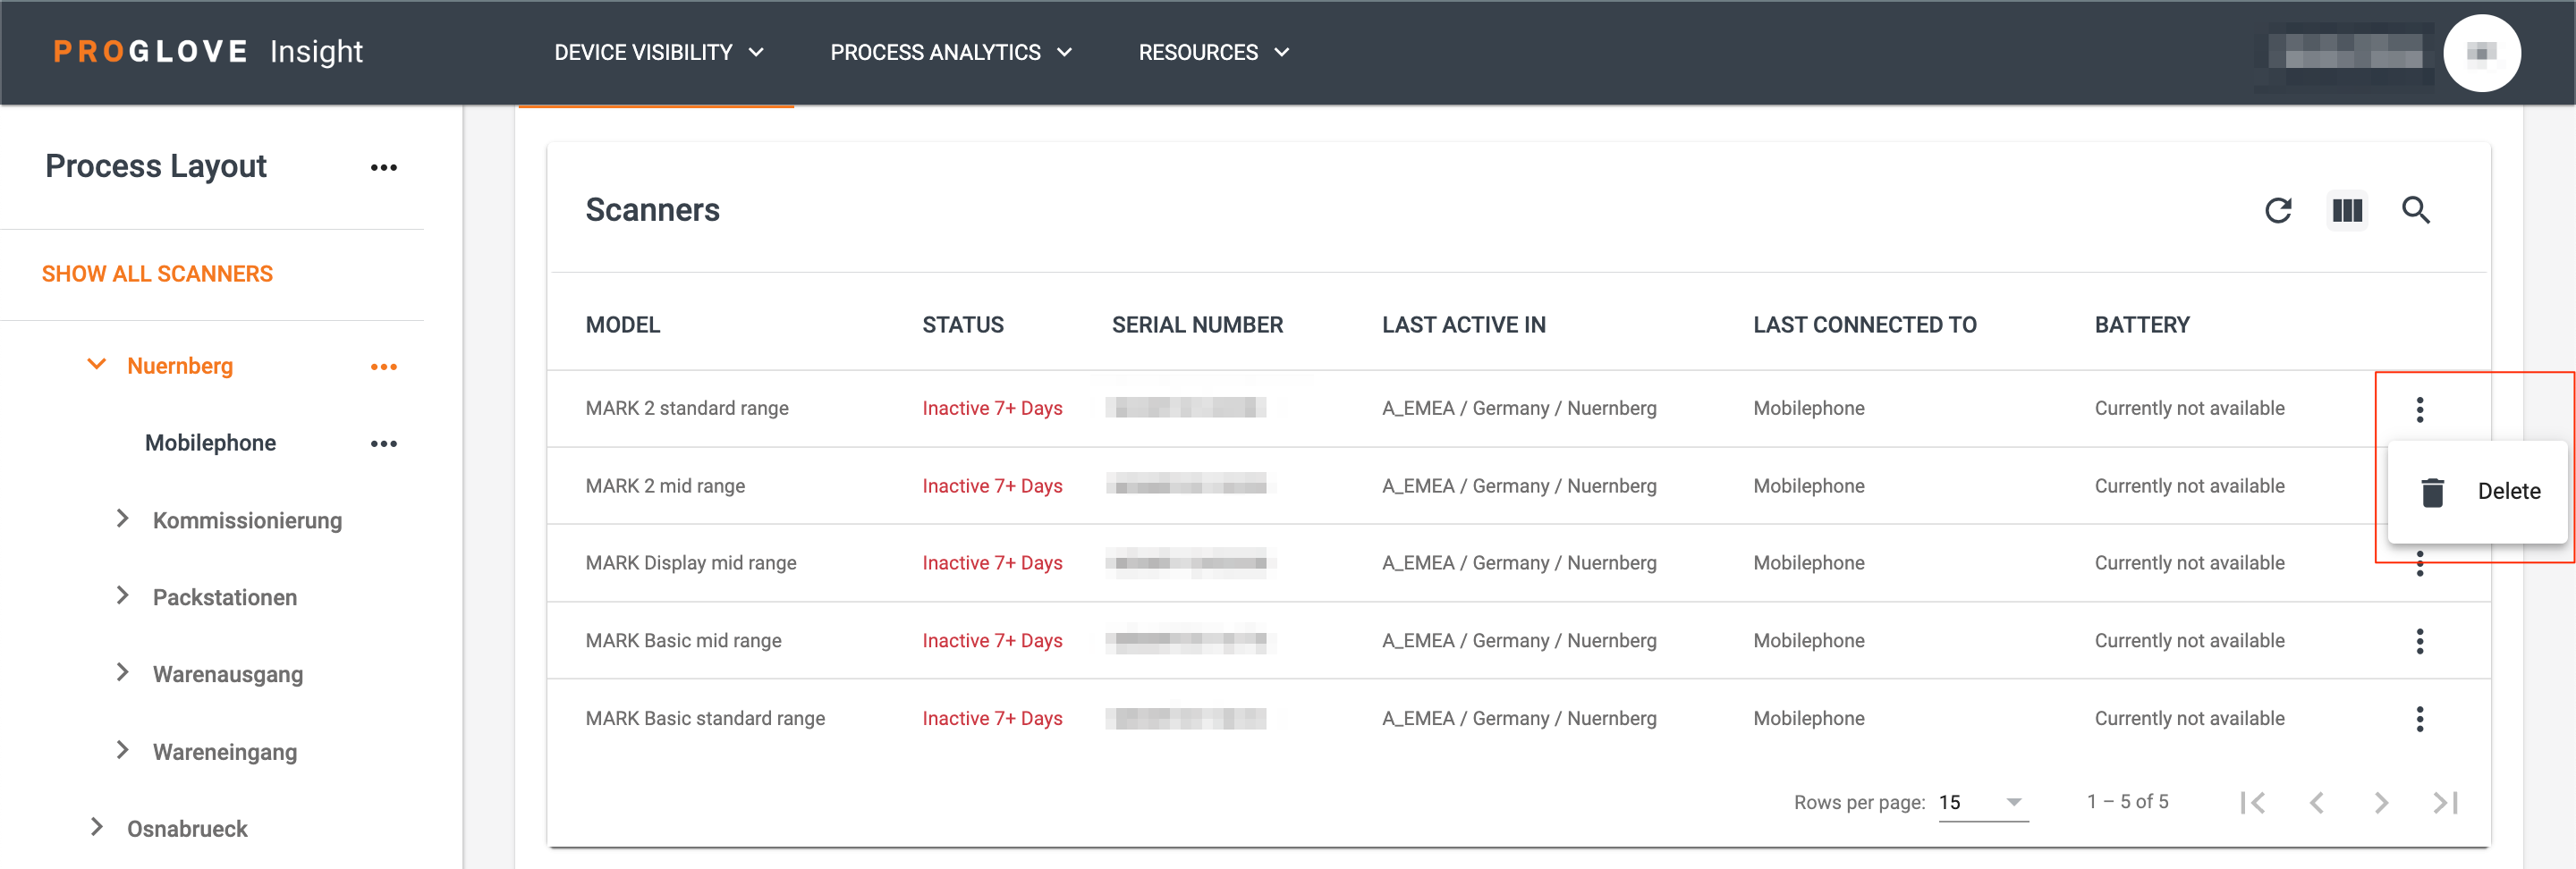Open the kebab menu for MARK Basic standard range
2576x869 pixels.
click(x=2421, y=718)
